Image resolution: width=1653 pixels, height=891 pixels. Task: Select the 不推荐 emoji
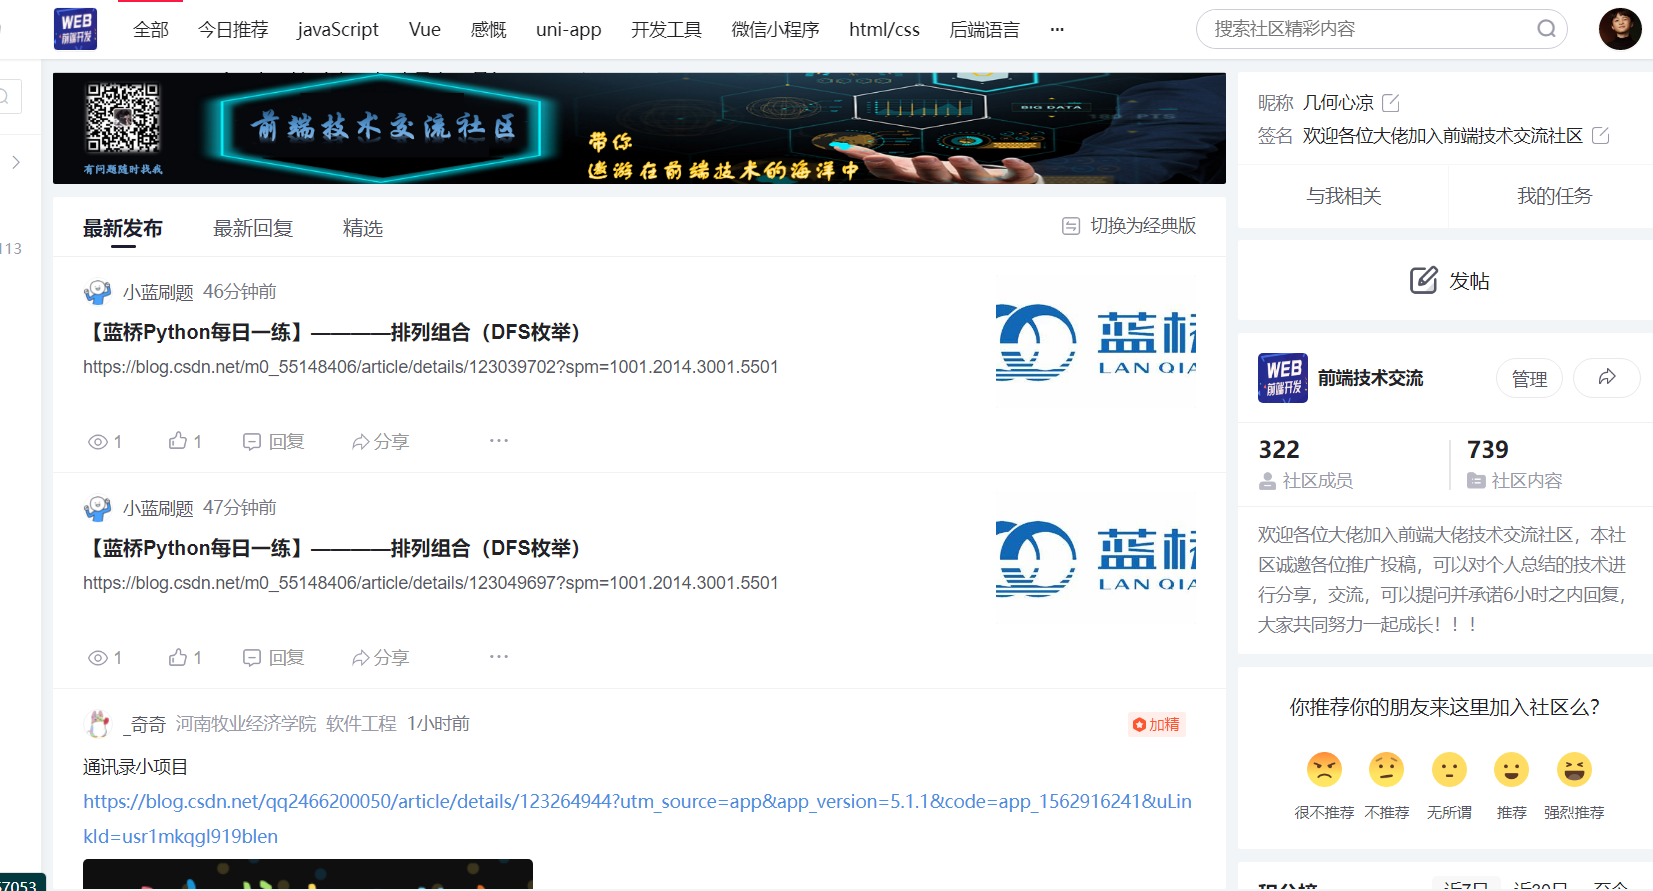click(1387, 769)
